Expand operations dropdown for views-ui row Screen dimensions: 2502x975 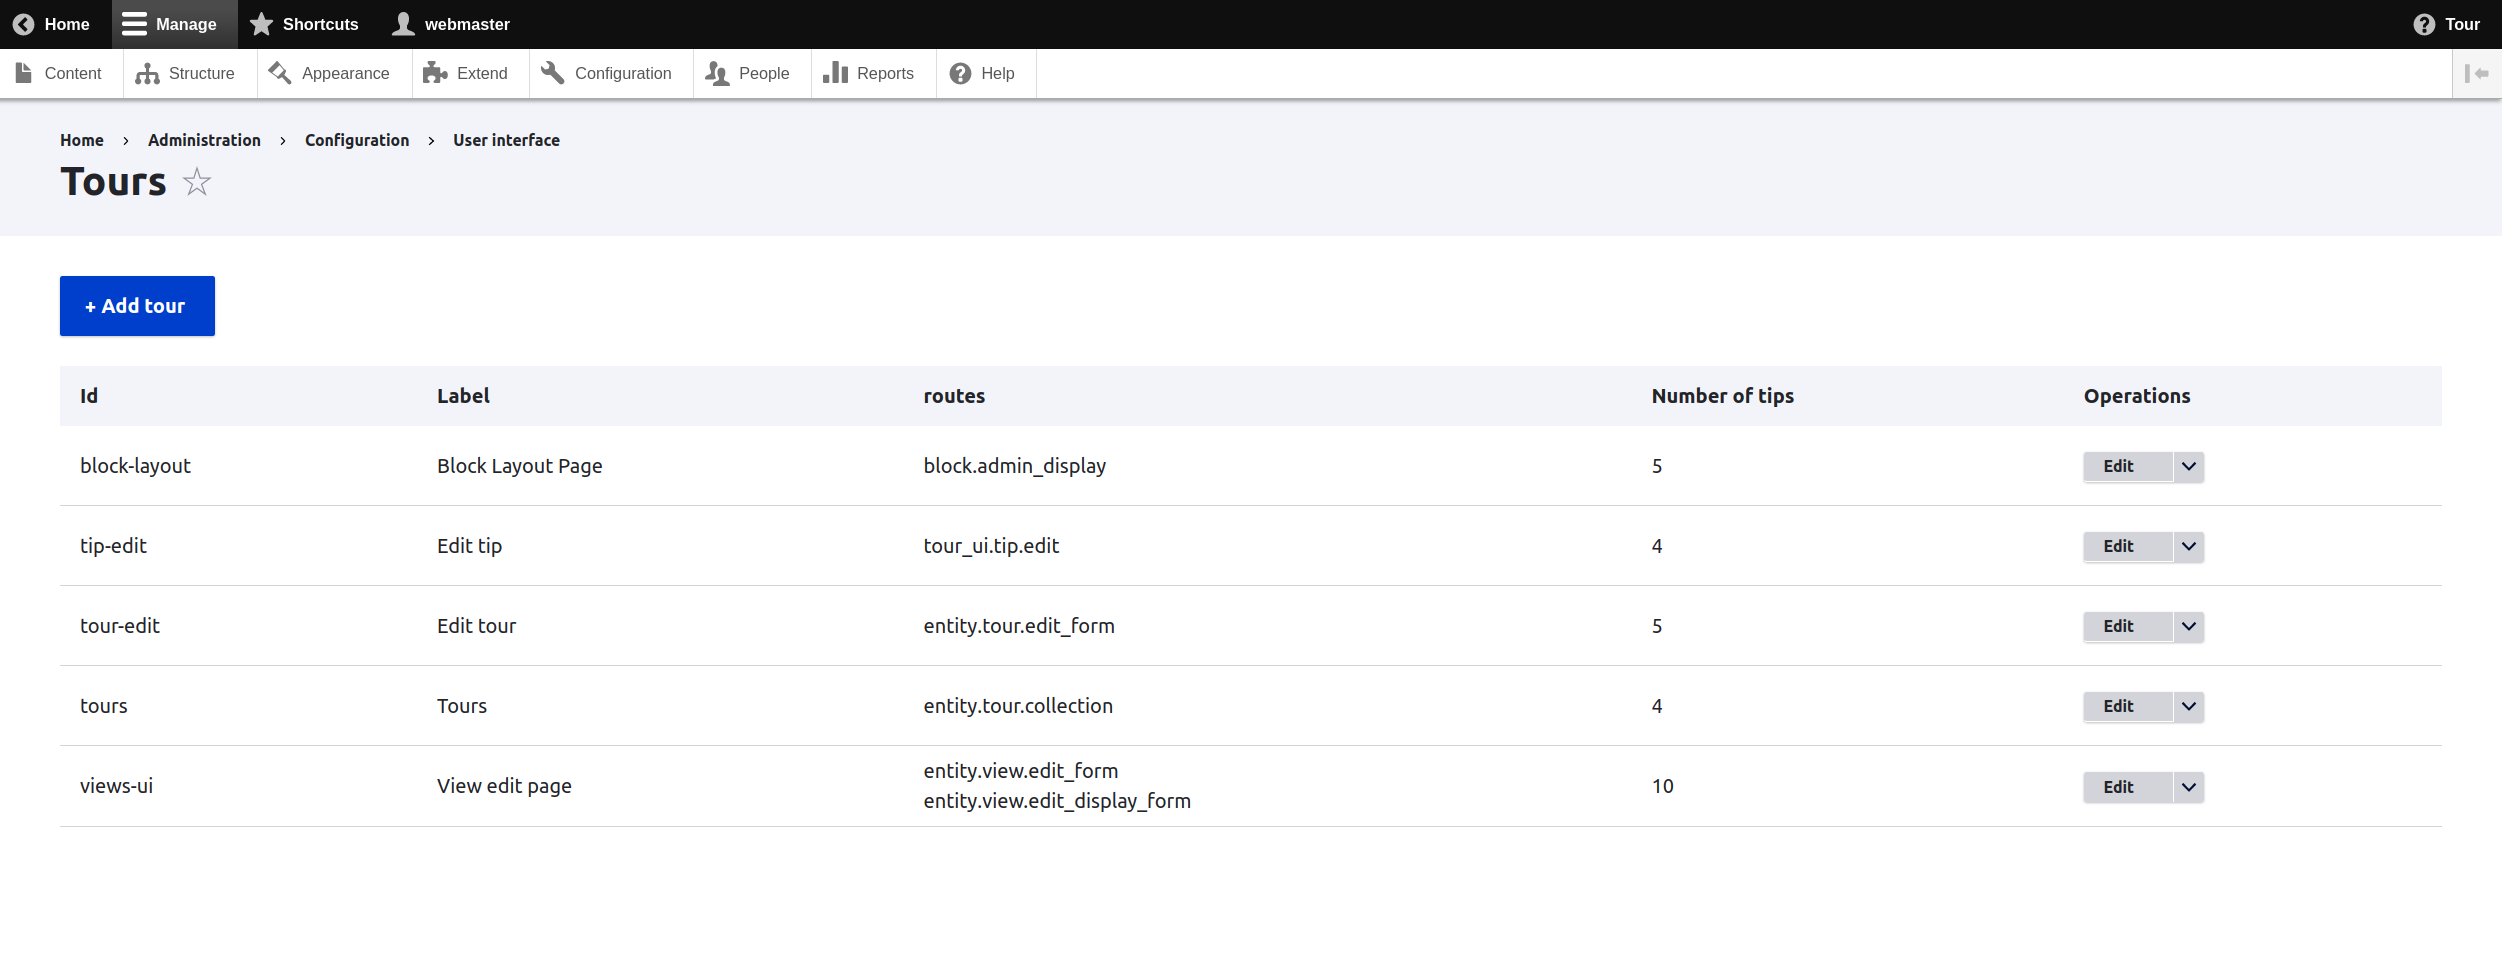(2188, 788)
